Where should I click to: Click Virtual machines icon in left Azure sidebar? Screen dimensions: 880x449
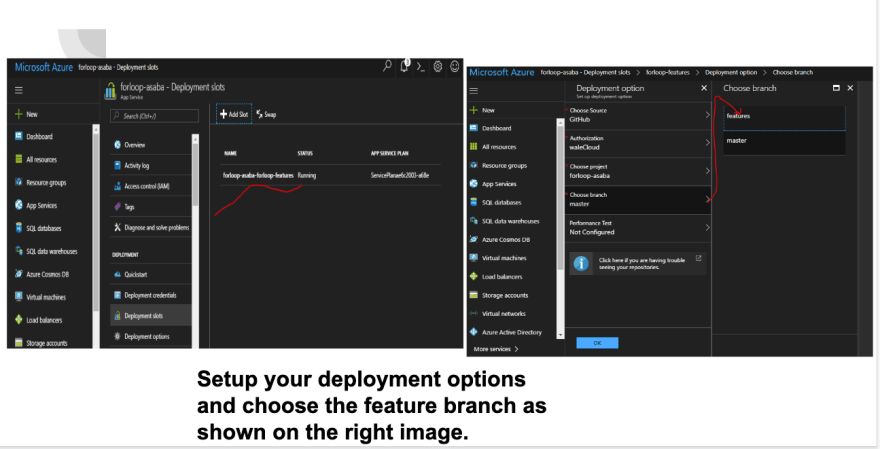coord(19,296)
